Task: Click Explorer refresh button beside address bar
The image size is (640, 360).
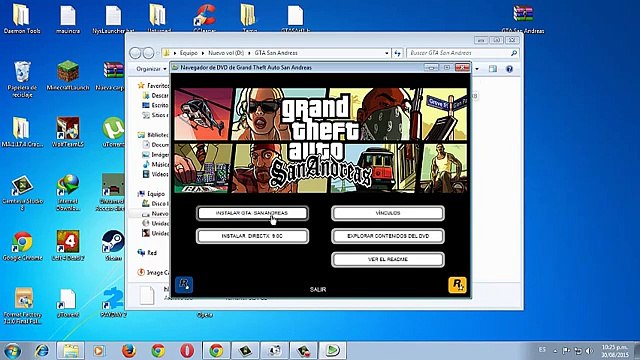Action: [397, 53]
